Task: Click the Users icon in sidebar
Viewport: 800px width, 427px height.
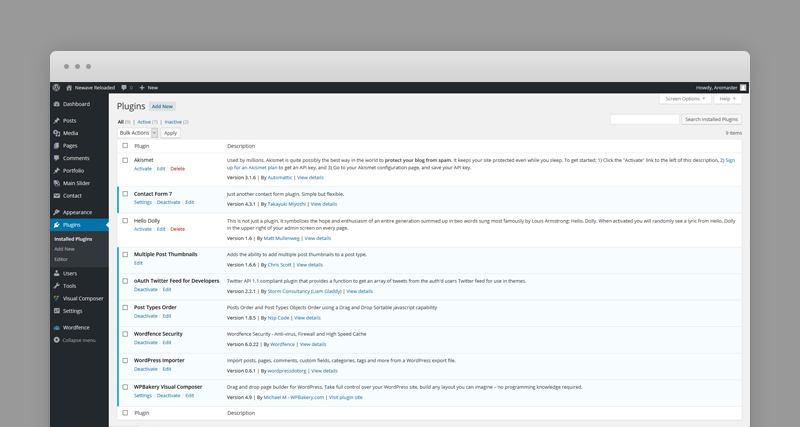Action: 57,273
